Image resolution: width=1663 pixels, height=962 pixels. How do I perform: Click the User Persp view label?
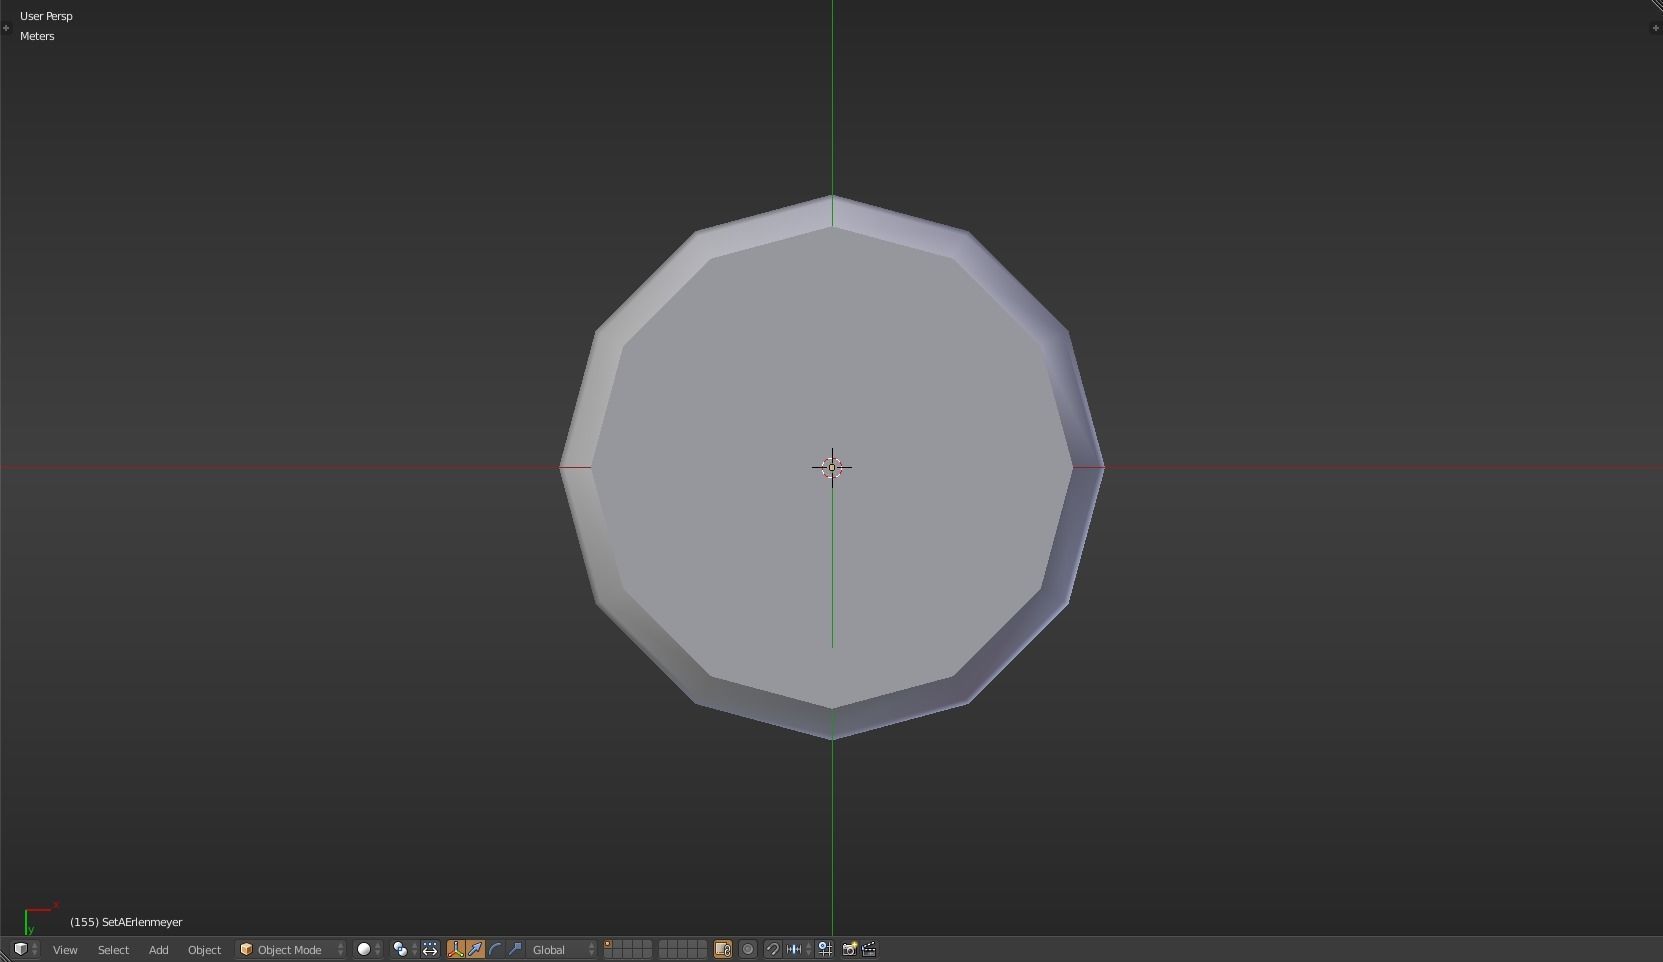point(46,16)
